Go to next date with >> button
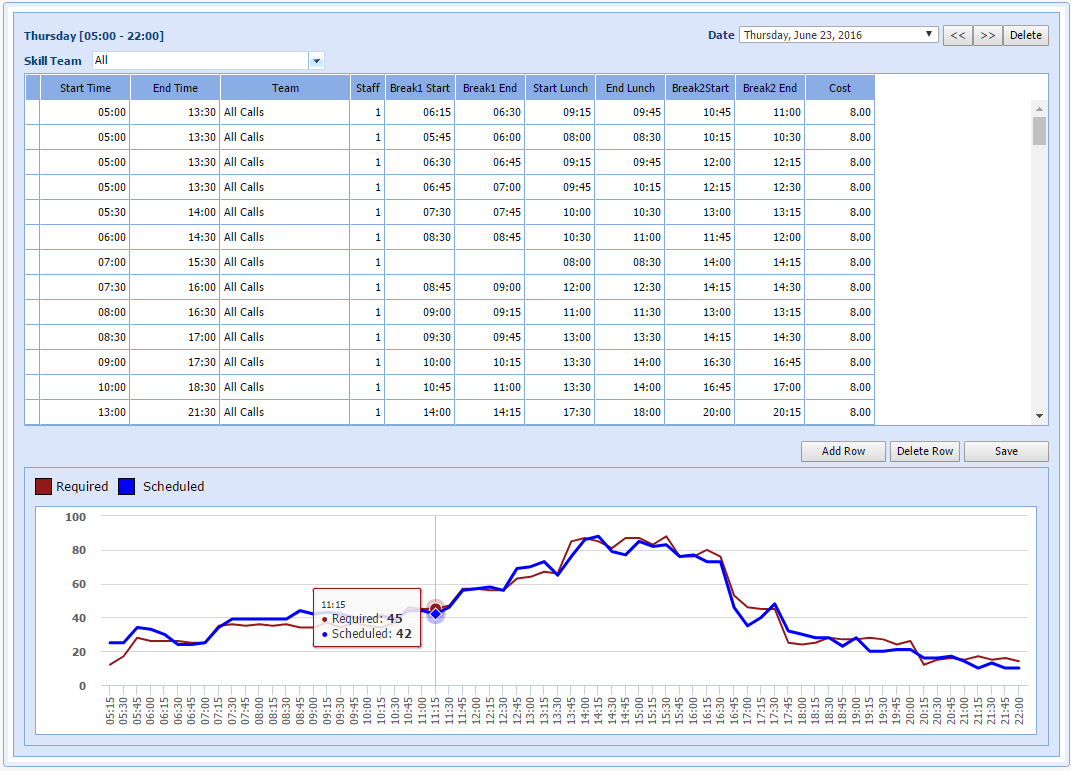1071x771 pixels. pyautogui.click(x=987, y=35)
